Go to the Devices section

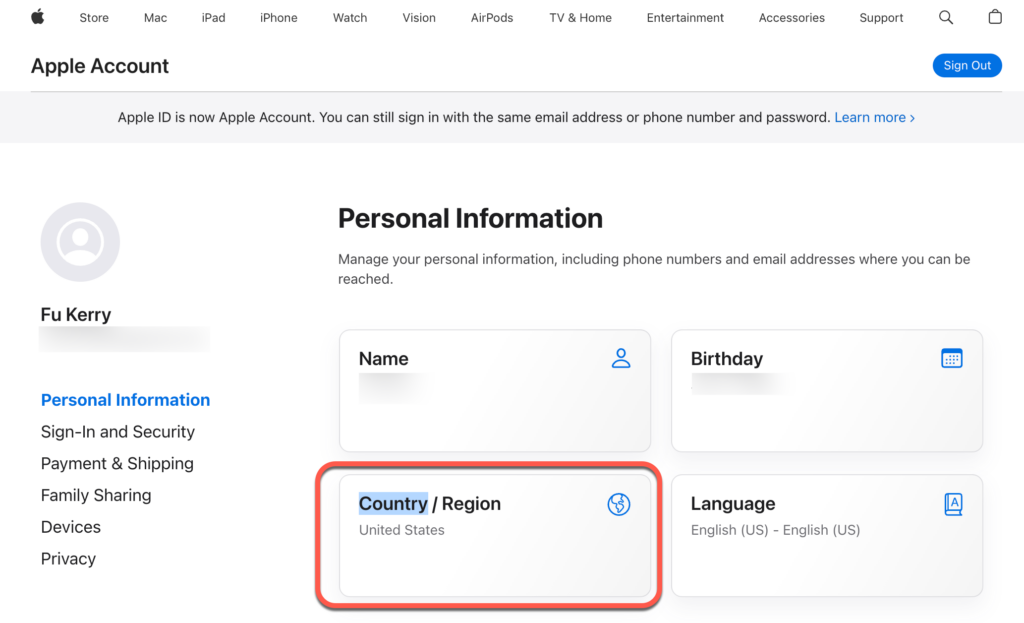[71, 527]
